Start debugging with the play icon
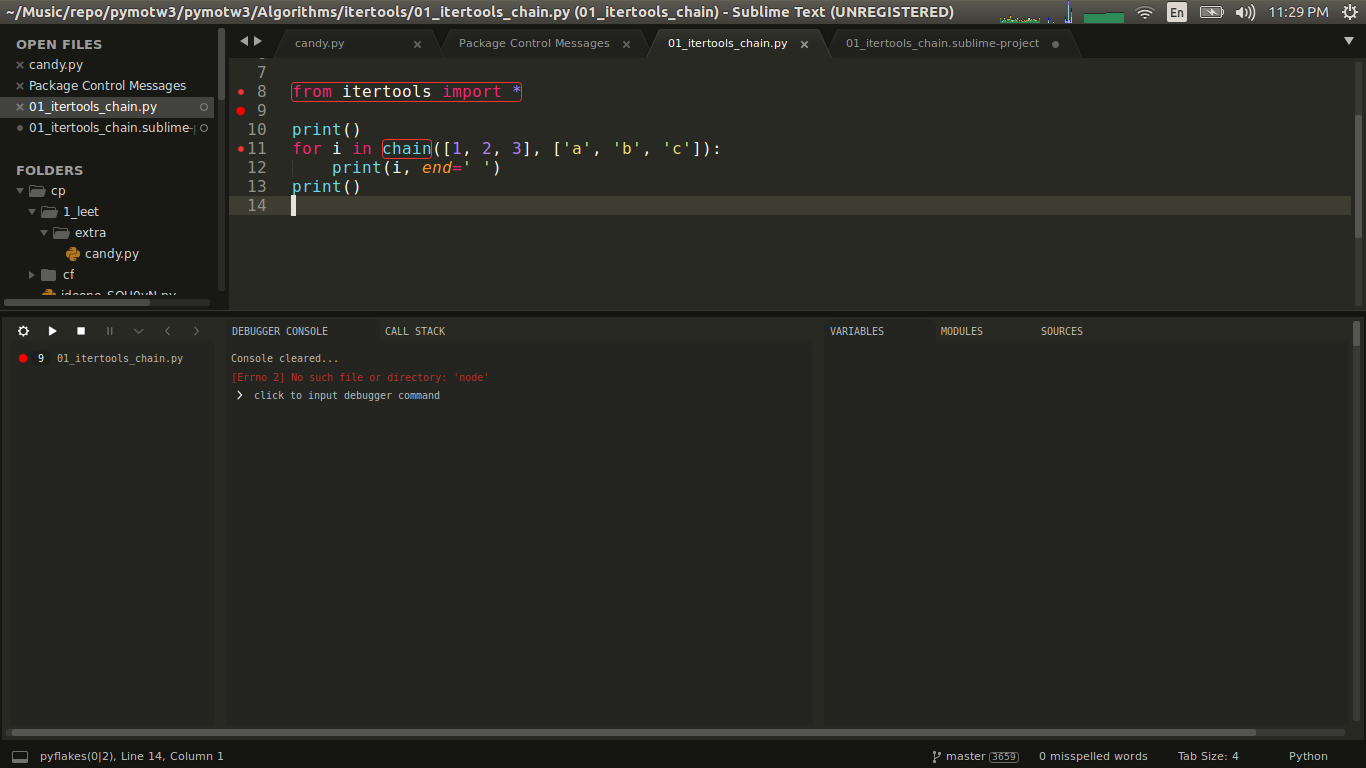Image resolution: width=1366 pixels, height=768 pixels. pyautogui.click(x=52, y=331)
